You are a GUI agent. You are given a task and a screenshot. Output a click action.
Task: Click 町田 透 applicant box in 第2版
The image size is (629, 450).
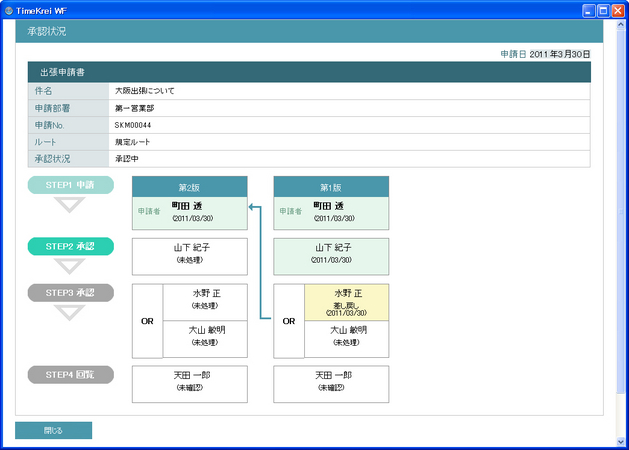tap(189, 211)
